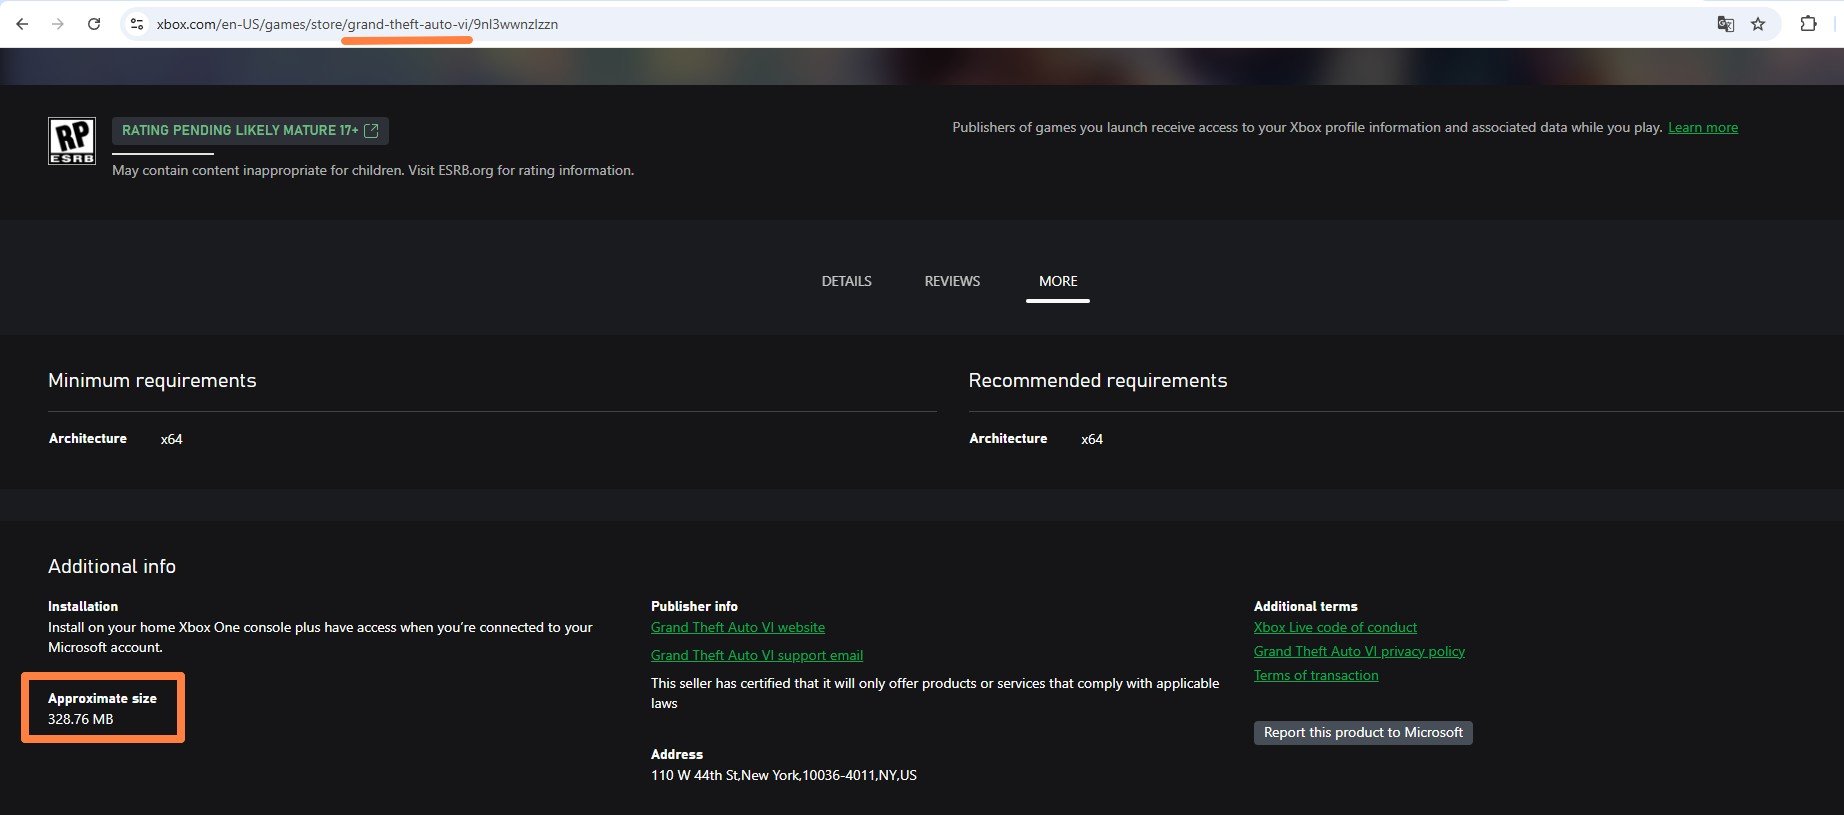The image size is (1844, 815).
Task: Open Xbox Live code of conduct
Action: click(1335, 627)
